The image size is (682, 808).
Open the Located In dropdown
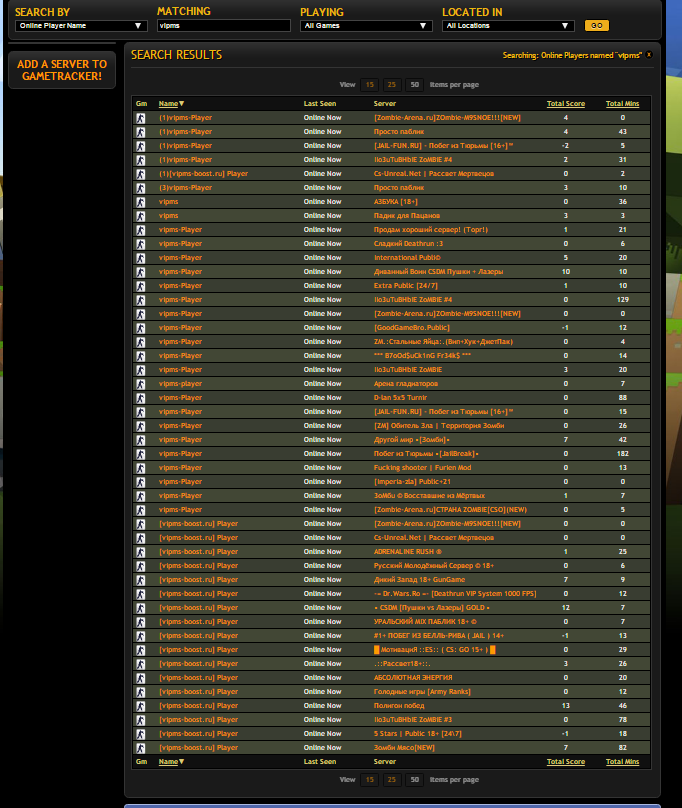coord(508,26)
